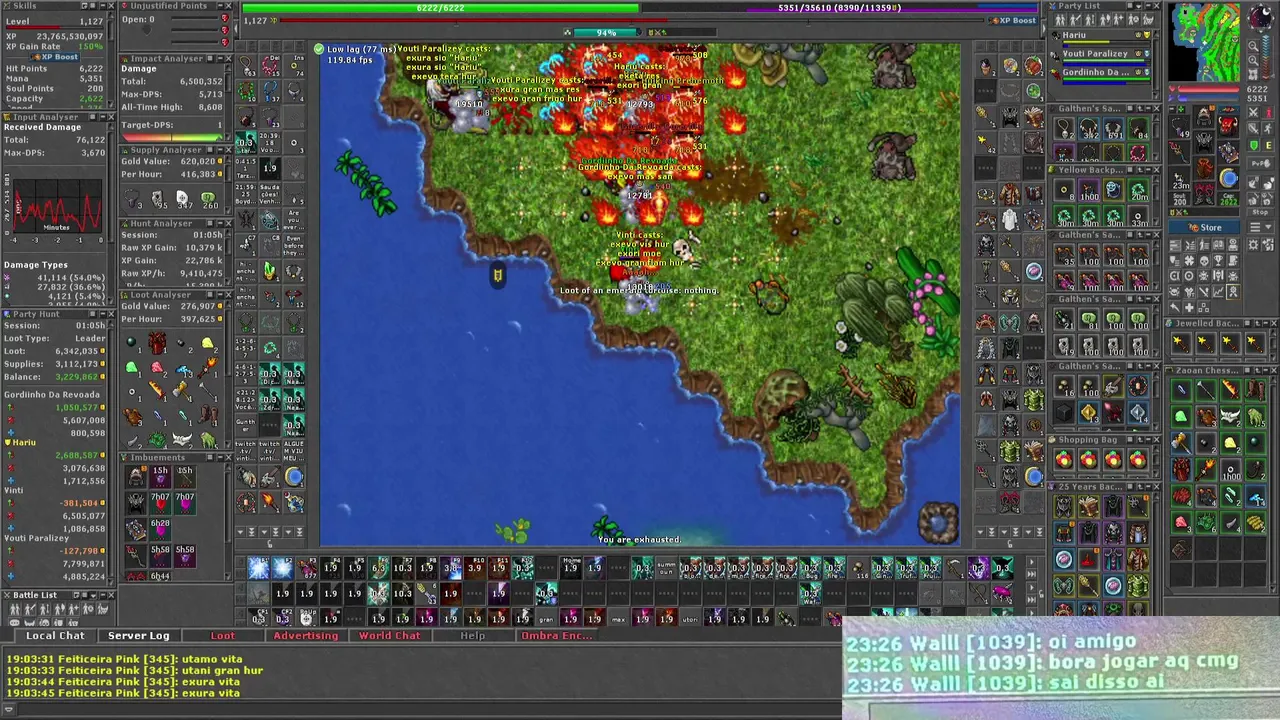
Task: Collapse the Imbuements panel
Action: (x=220, y=457)
